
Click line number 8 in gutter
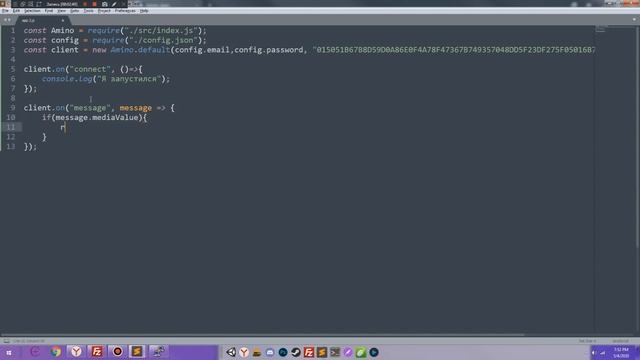[x=13, y=98]
